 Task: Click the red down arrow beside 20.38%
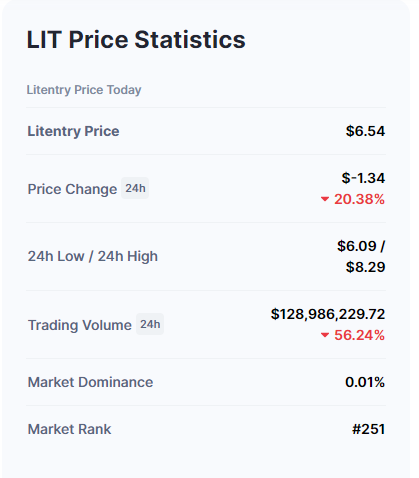point(325,199)
